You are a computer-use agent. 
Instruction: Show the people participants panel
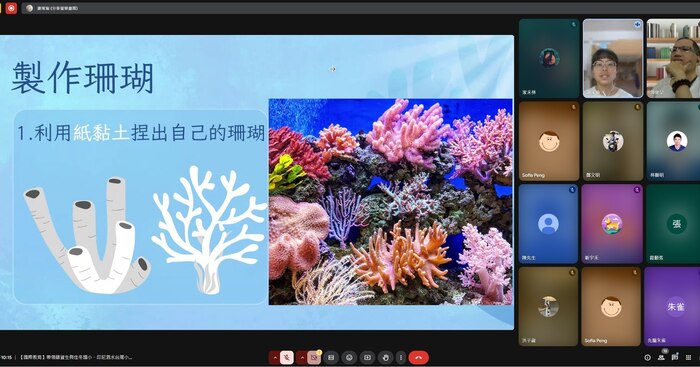(661, 358)
